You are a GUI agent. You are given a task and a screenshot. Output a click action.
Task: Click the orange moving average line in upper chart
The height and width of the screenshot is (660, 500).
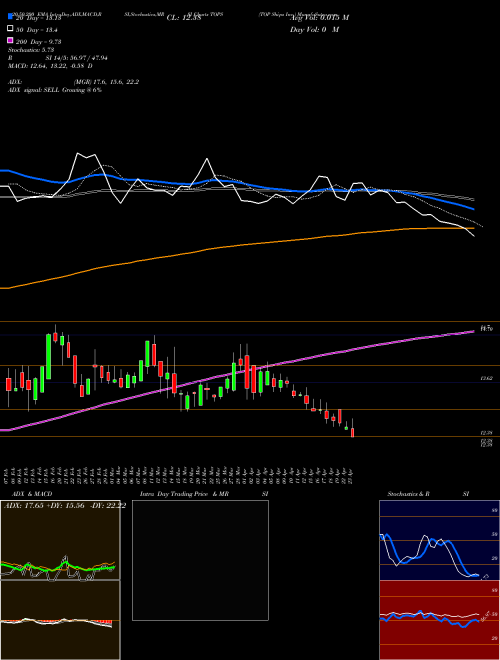[x=236, y=245]
